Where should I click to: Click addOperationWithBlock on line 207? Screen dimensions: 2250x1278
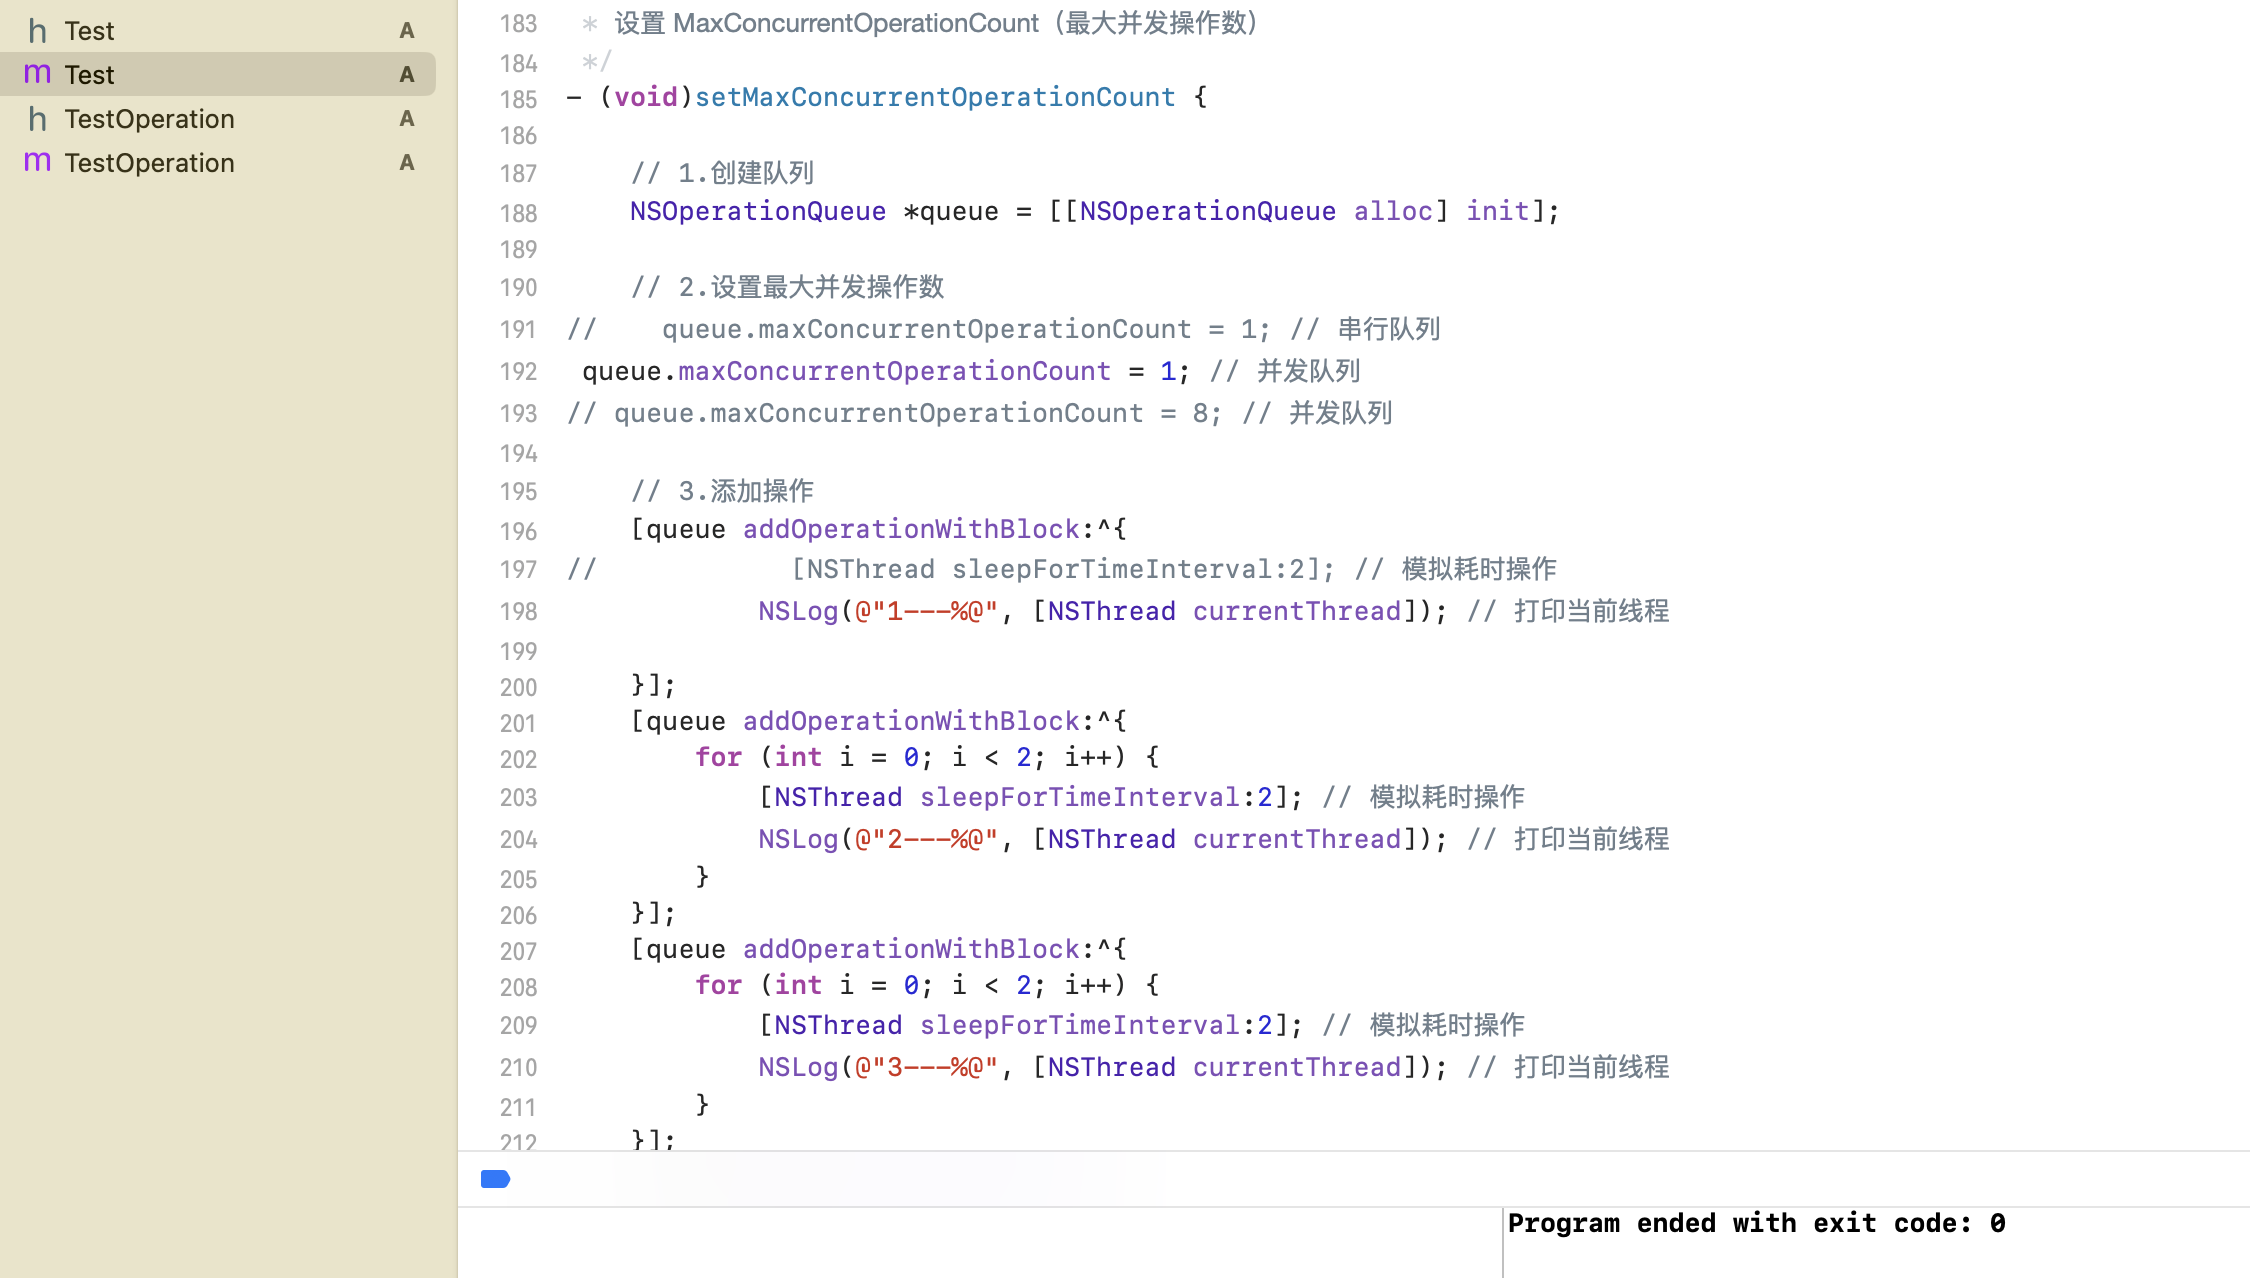(x=911, y=949)
